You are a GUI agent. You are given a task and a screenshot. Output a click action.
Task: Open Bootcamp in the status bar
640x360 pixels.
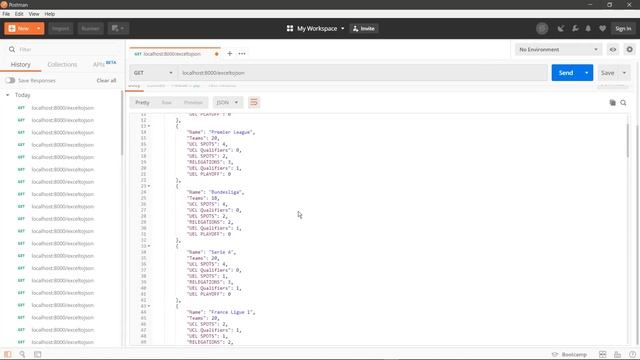click(570, 354)
